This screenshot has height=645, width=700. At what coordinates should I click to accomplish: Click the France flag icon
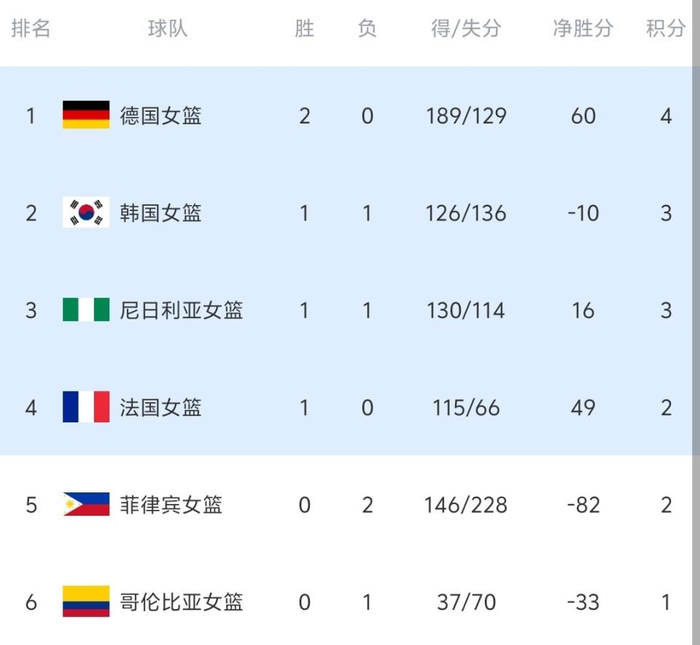point(86,407)
